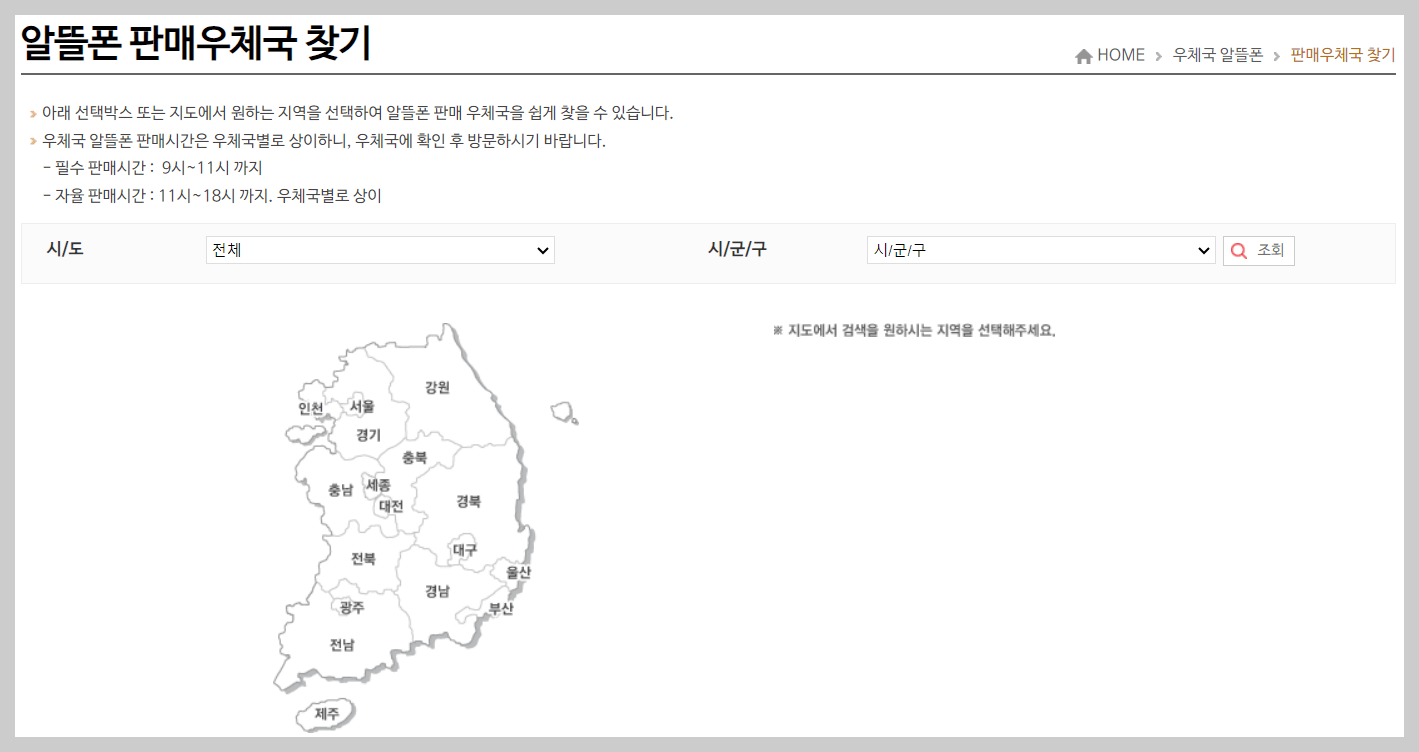Select 전남 region on the map
The width and height of the screenshot is (1419, 752).
pyautogui.click(x=343, y=647)
